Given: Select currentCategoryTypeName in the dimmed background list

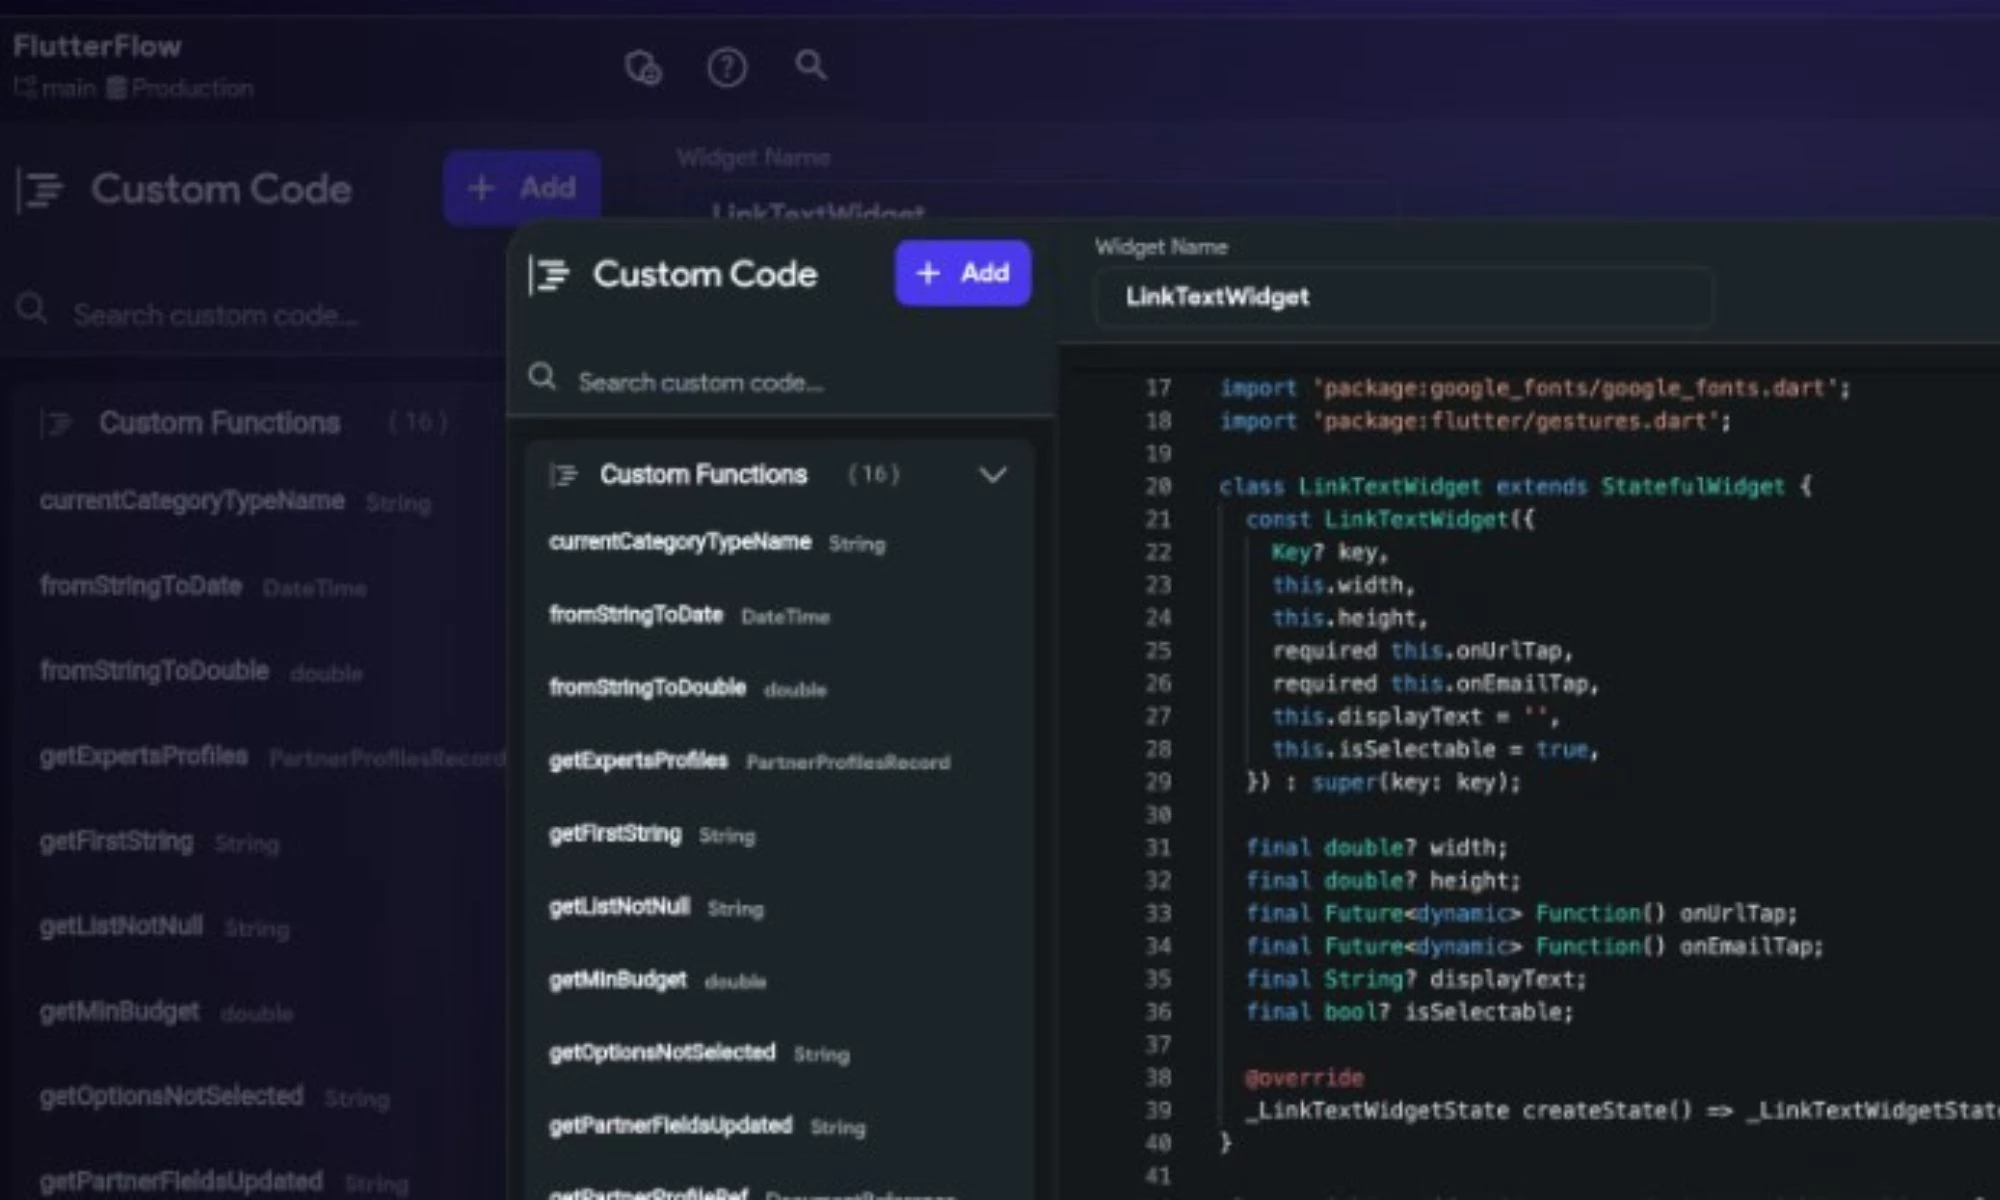Looking at the screenshot, I should [192, 500].
